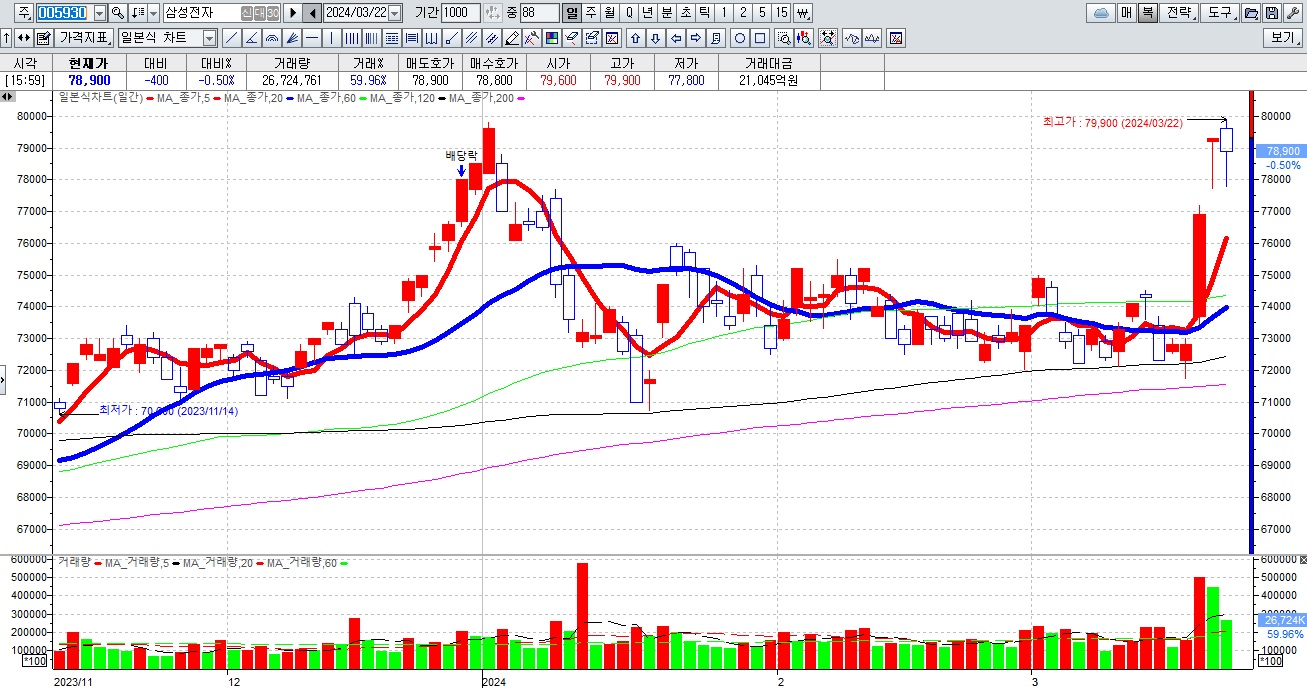Click the stock search magnifier icon
This screenshot has height=688, width=1307.
pos(118,13)
